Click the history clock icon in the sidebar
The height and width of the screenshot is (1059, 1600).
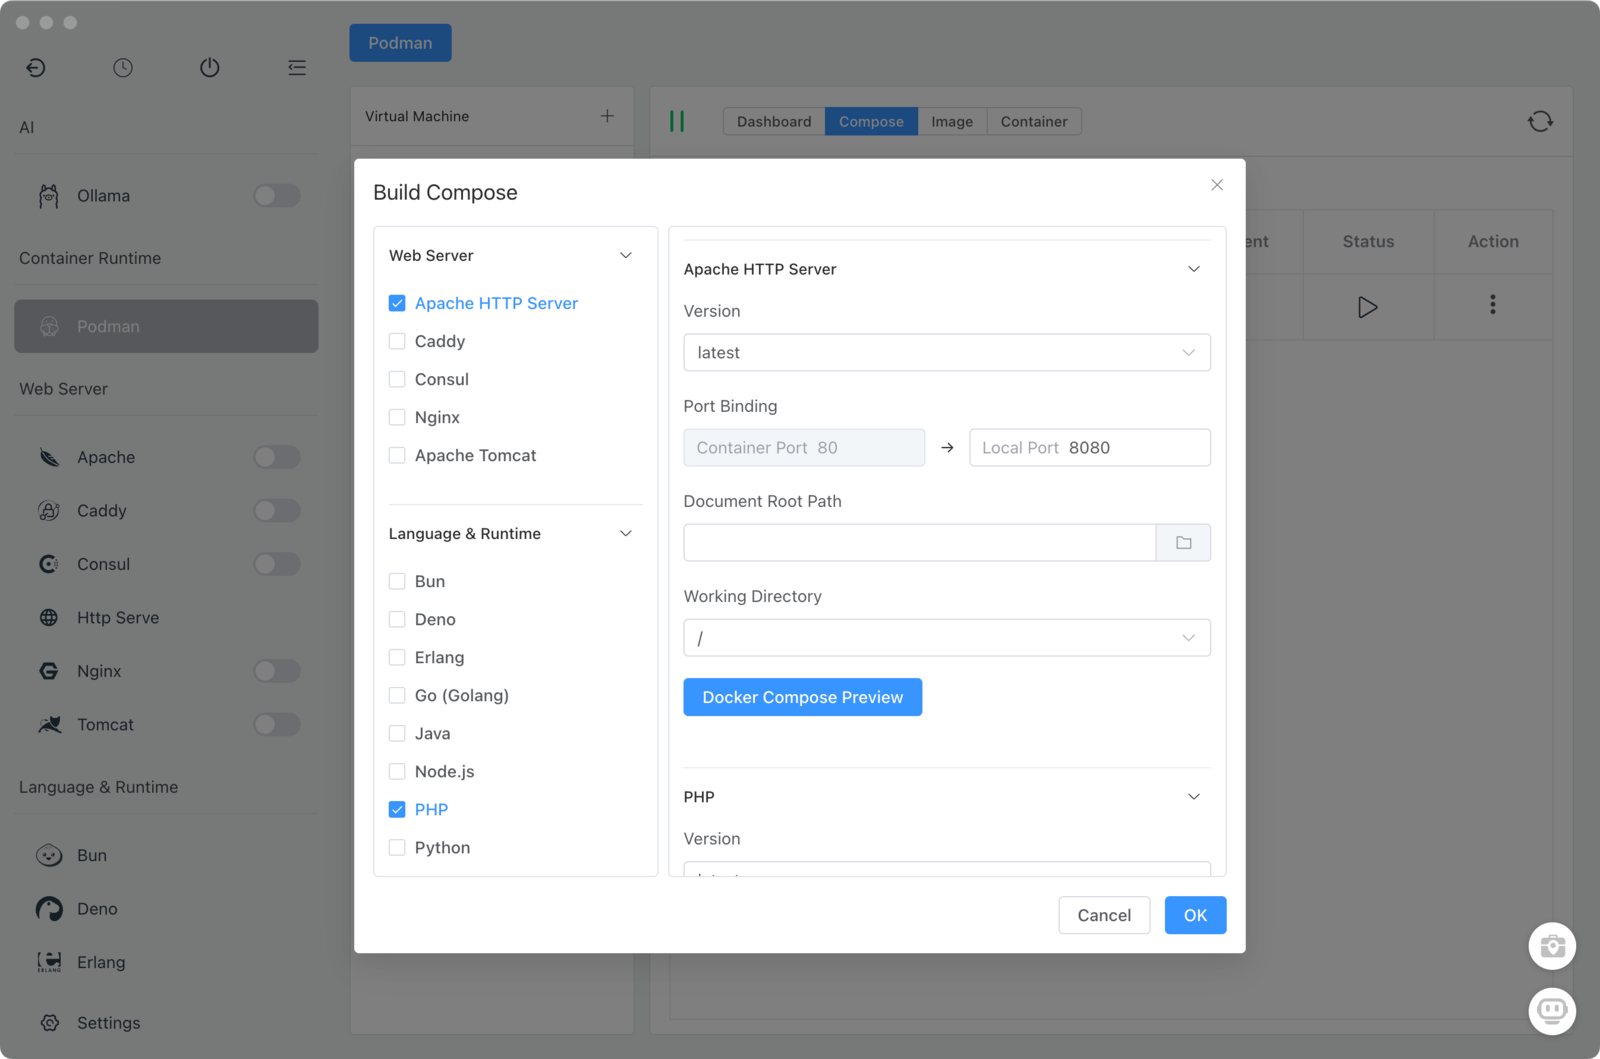click(123, 68)
